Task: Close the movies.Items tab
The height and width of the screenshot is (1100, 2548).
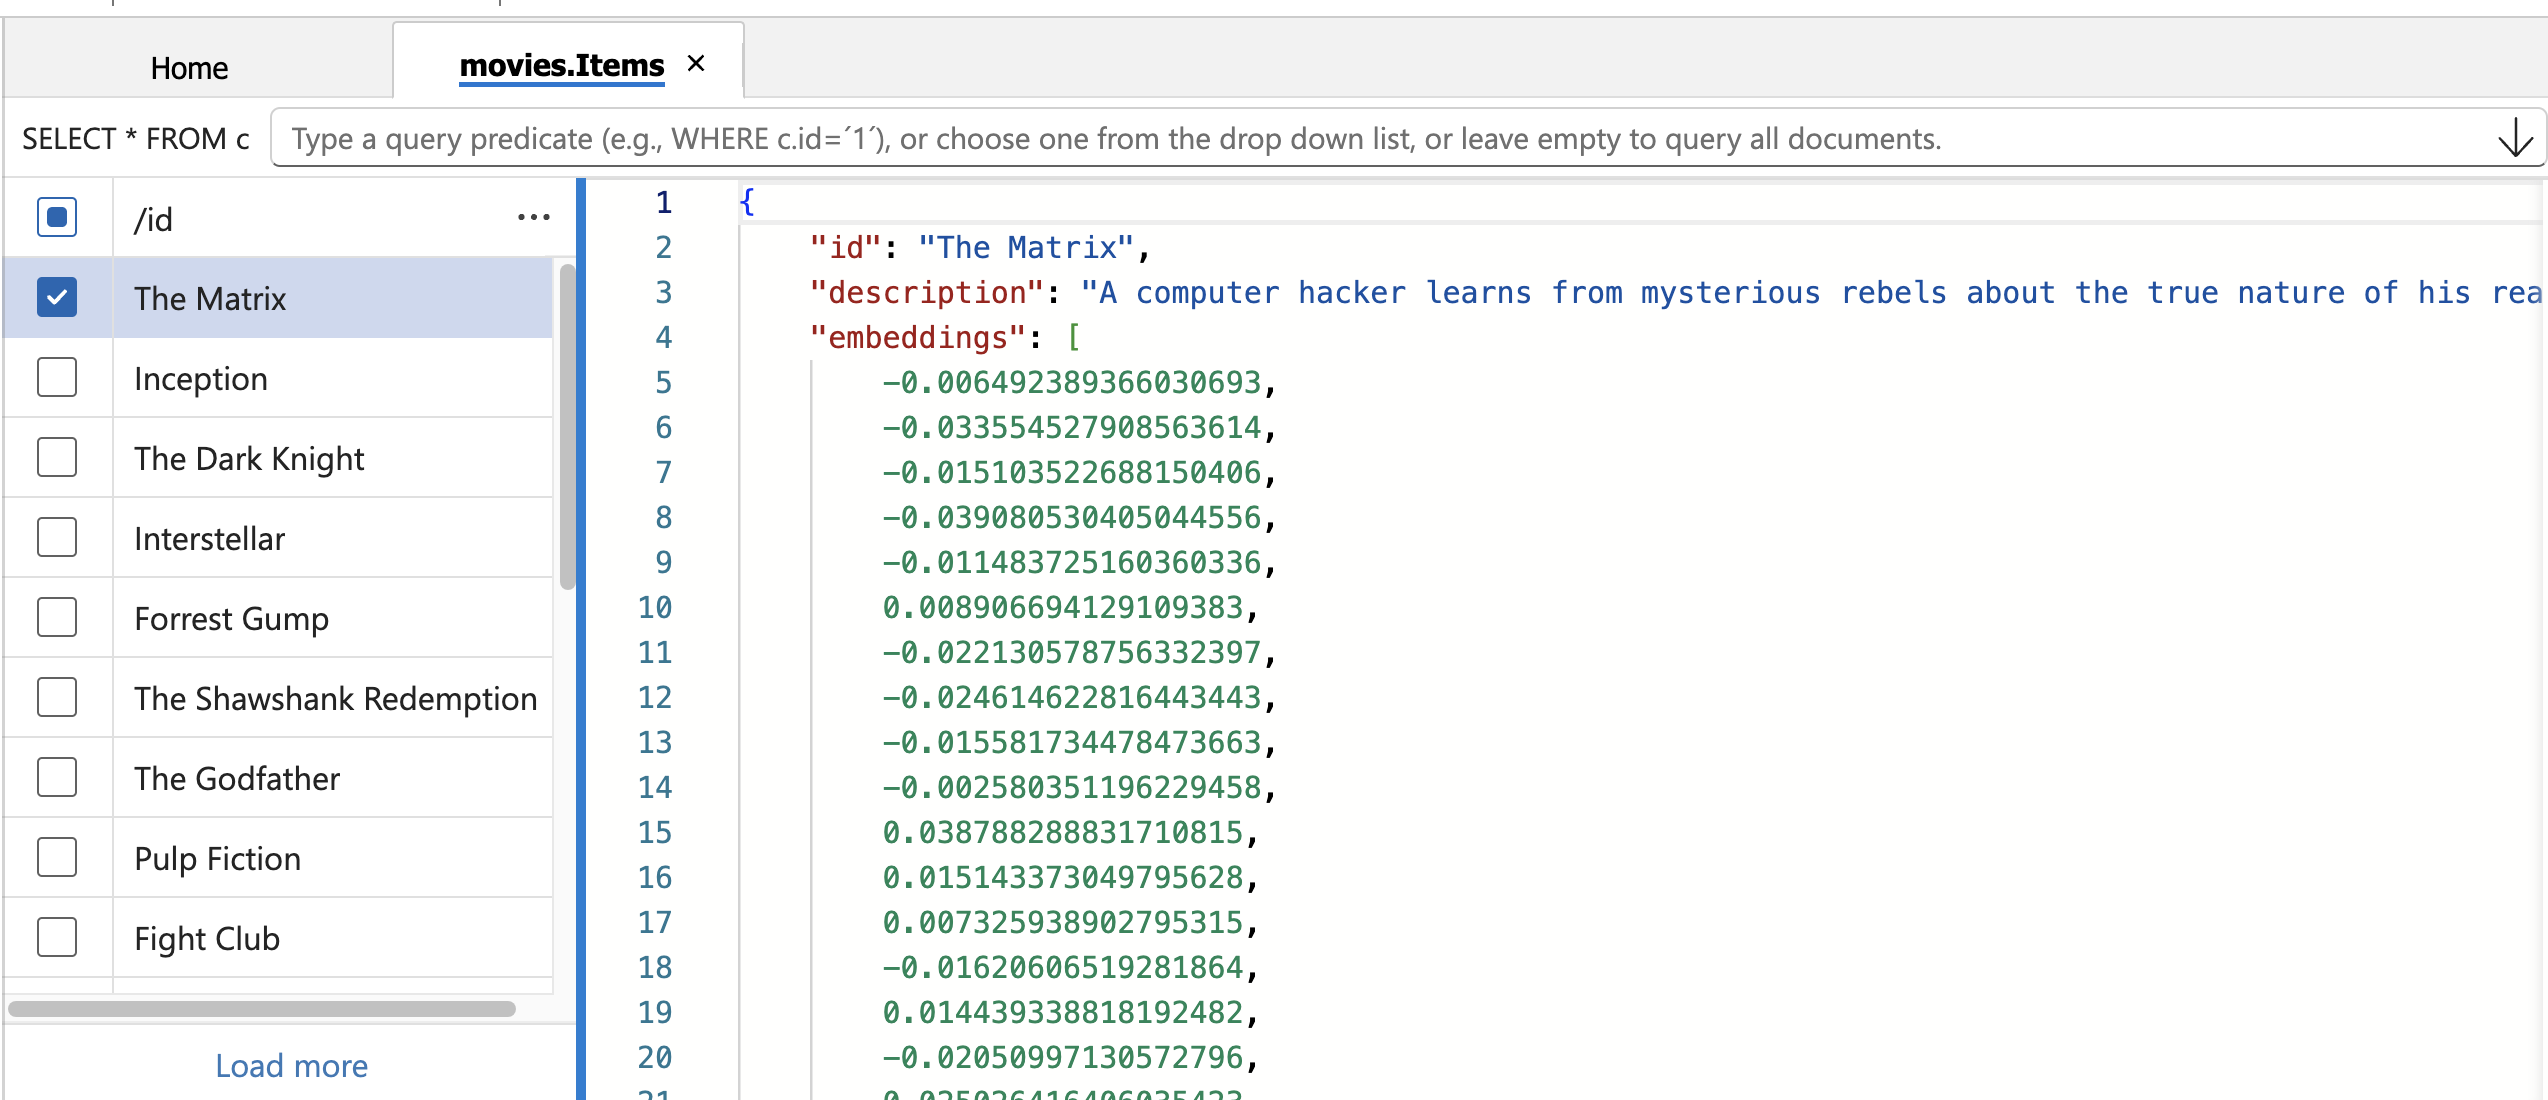Action: (697, 64)
